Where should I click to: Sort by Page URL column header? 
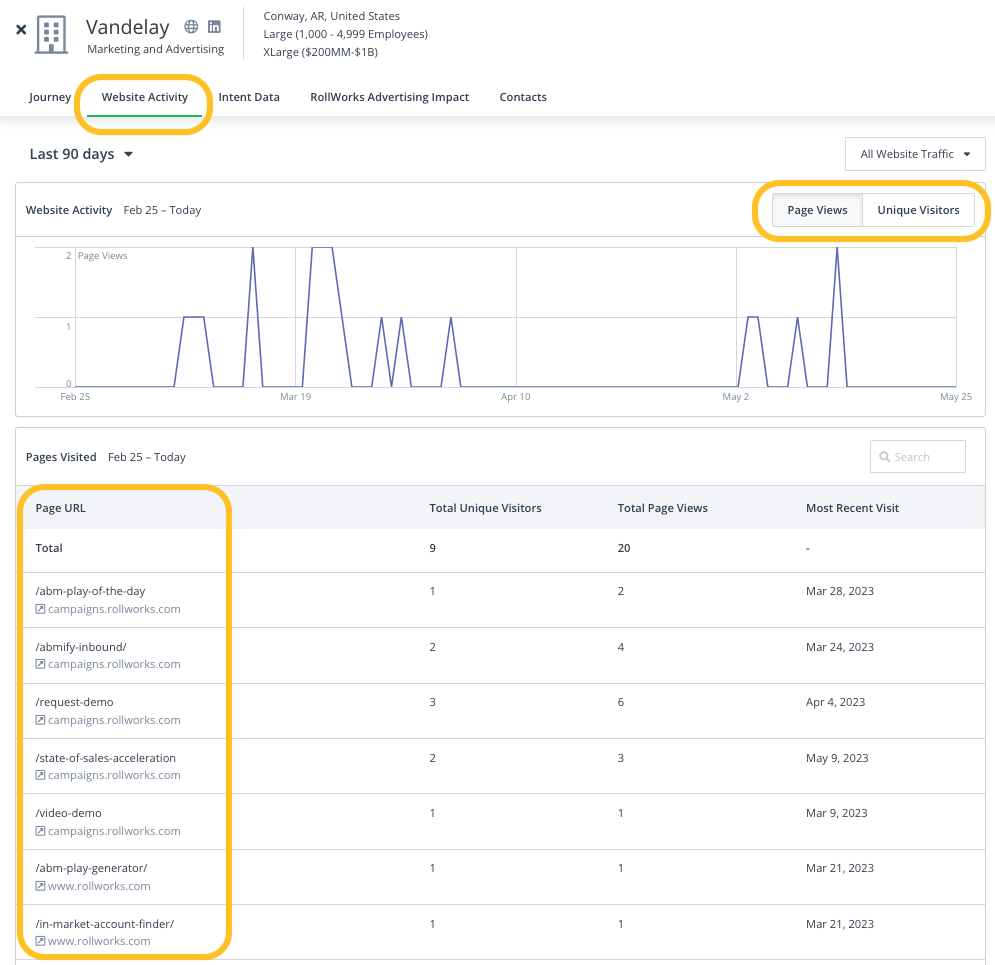tap(60, 508)
